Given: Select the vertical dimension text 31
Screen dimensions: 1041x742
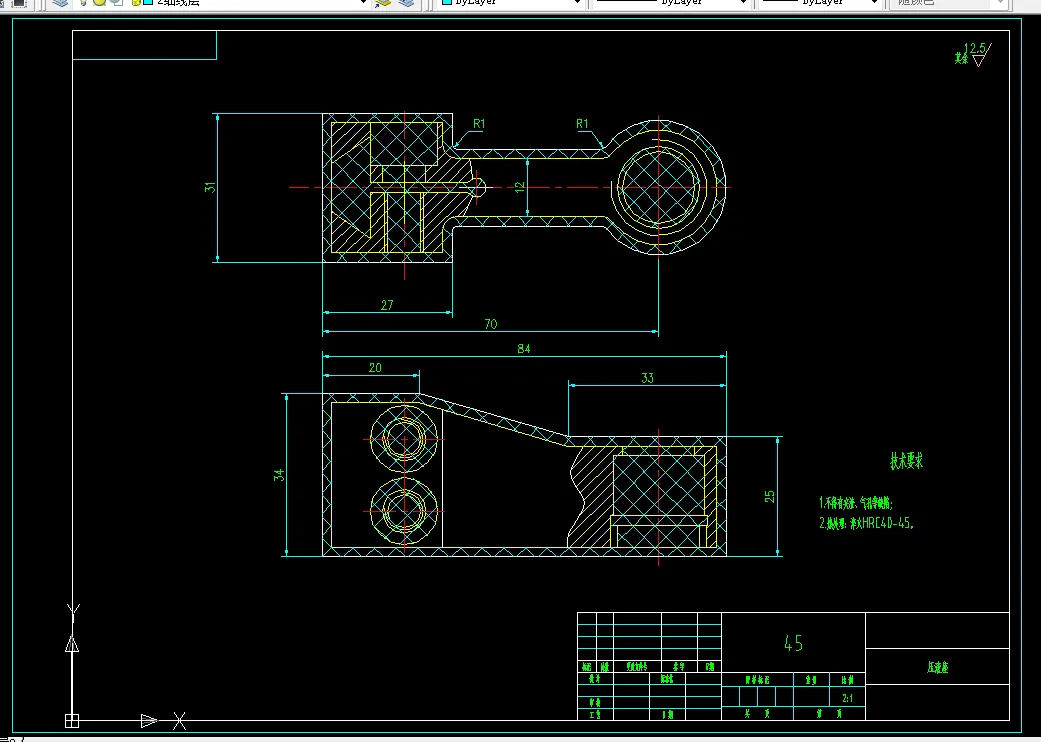Looking at the screenshot, I should pyautogui.click(x=210, y=187).
